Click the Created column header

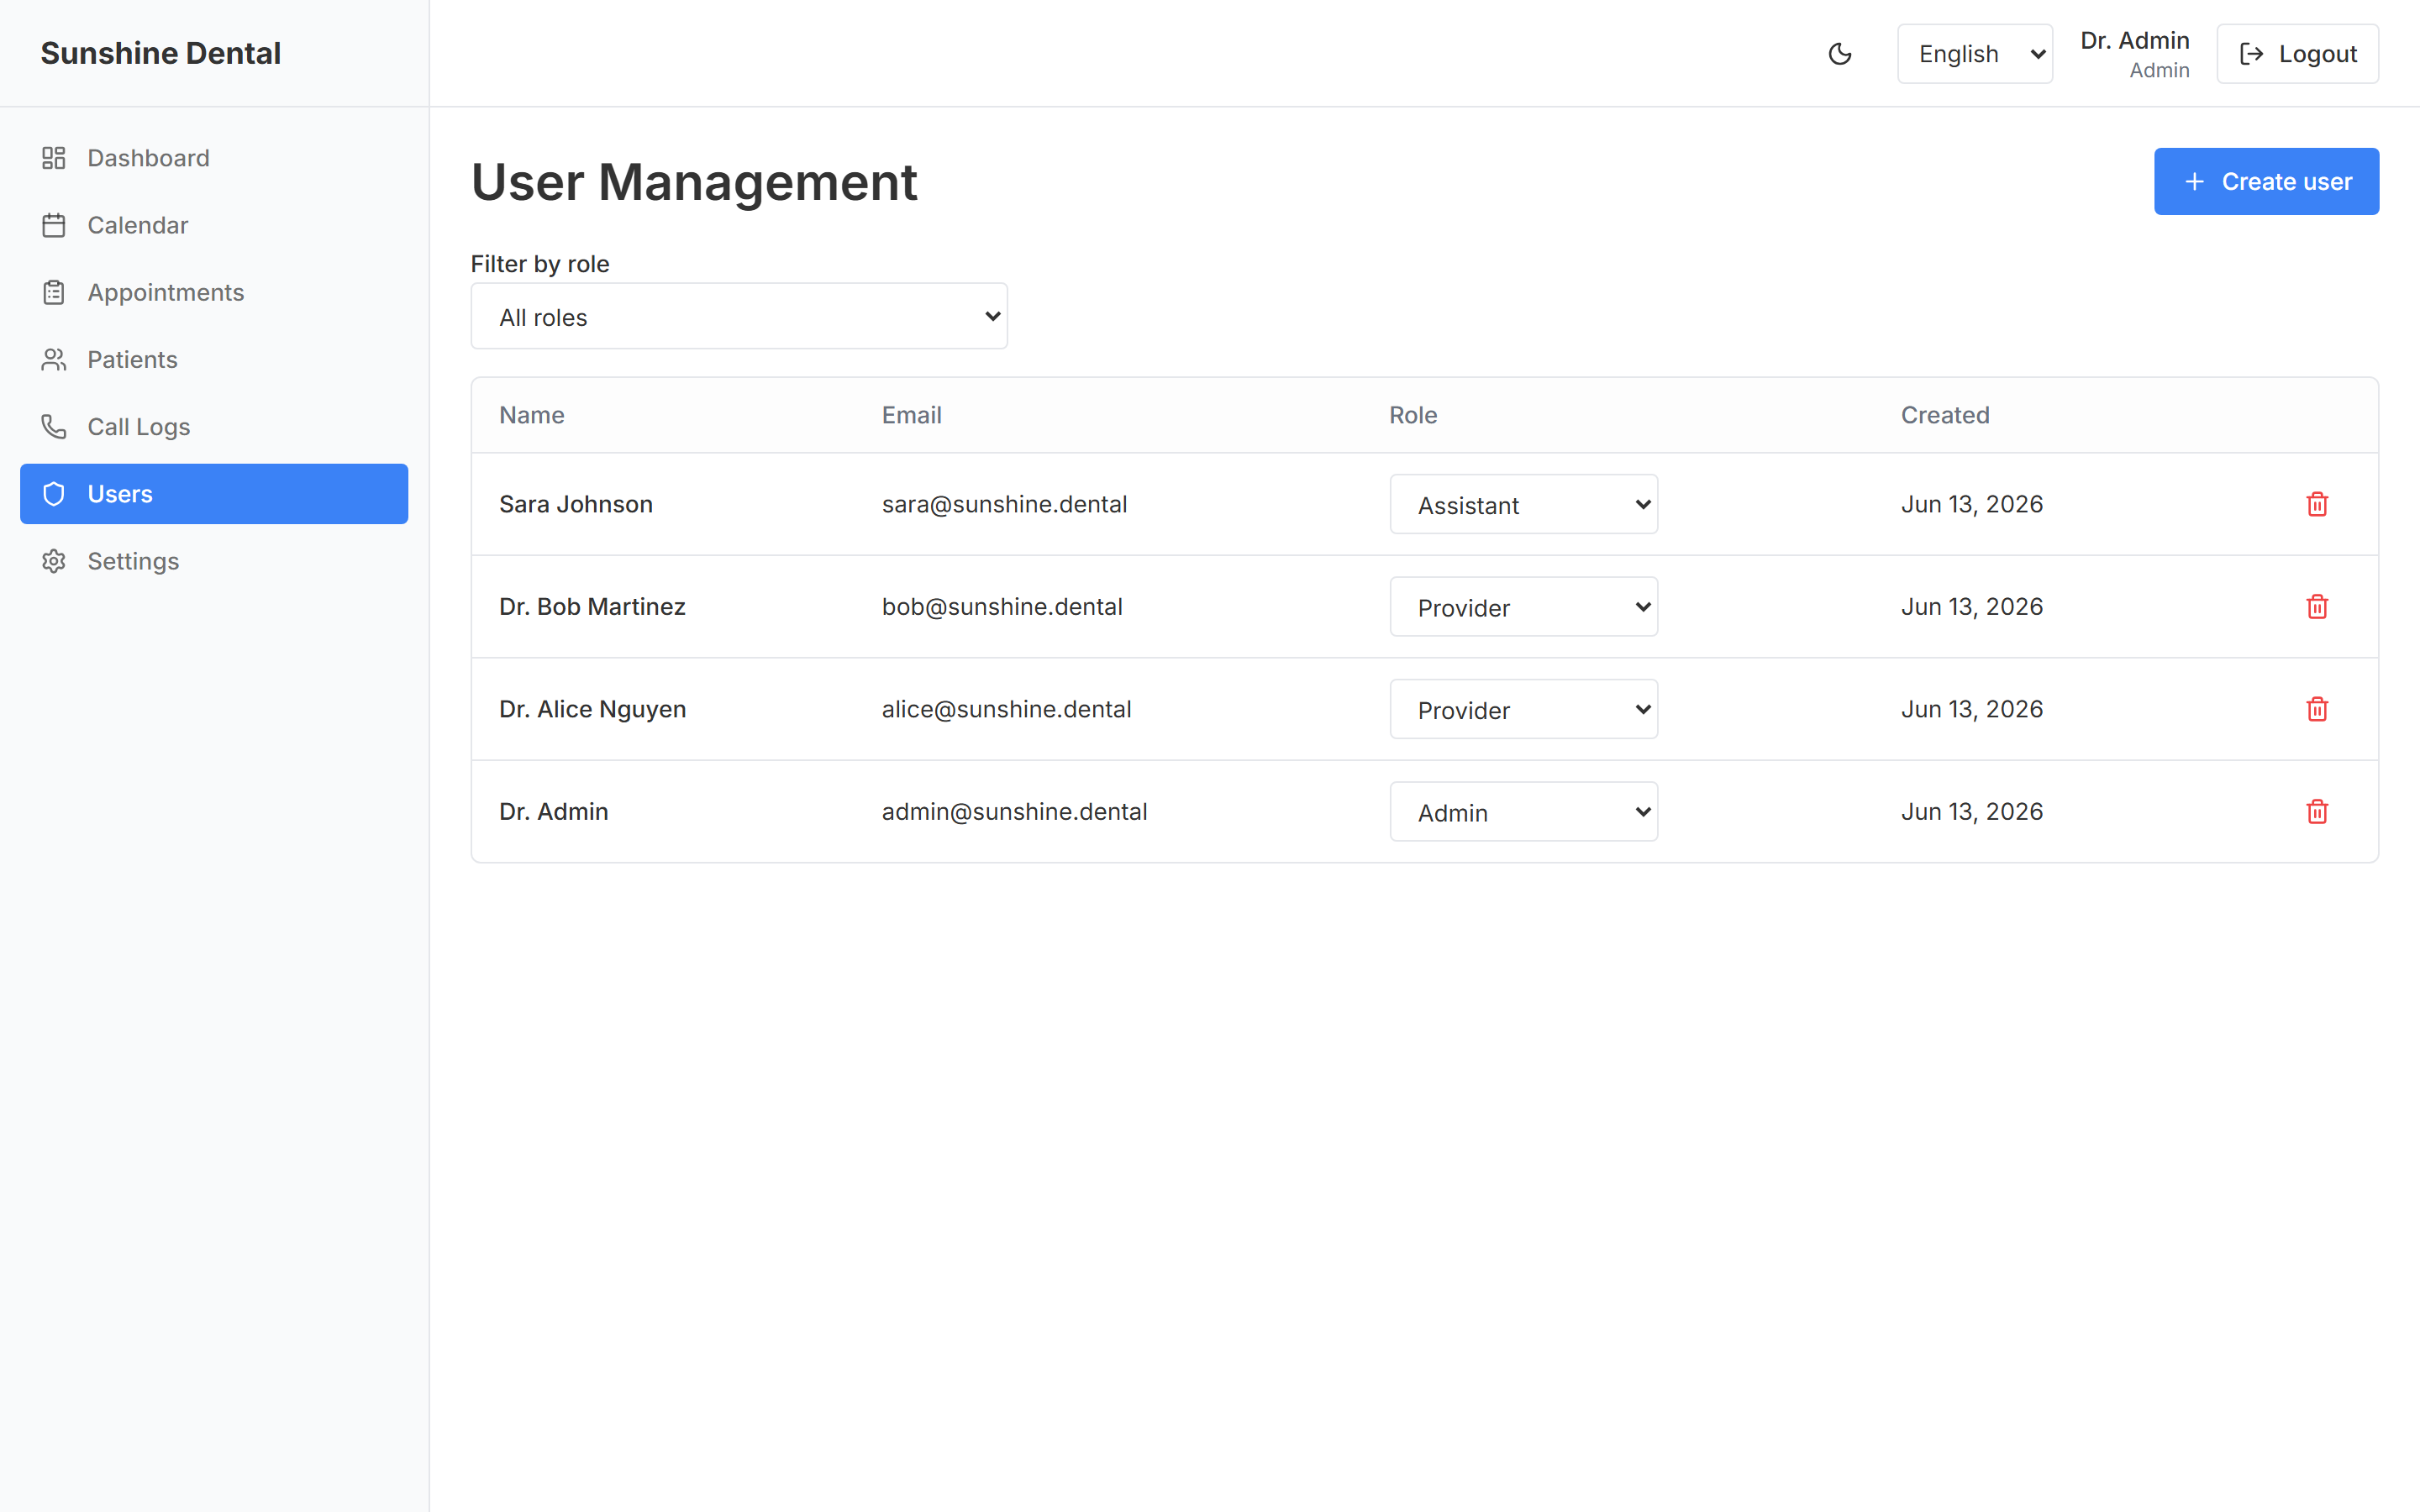(x=1945, y=415)
